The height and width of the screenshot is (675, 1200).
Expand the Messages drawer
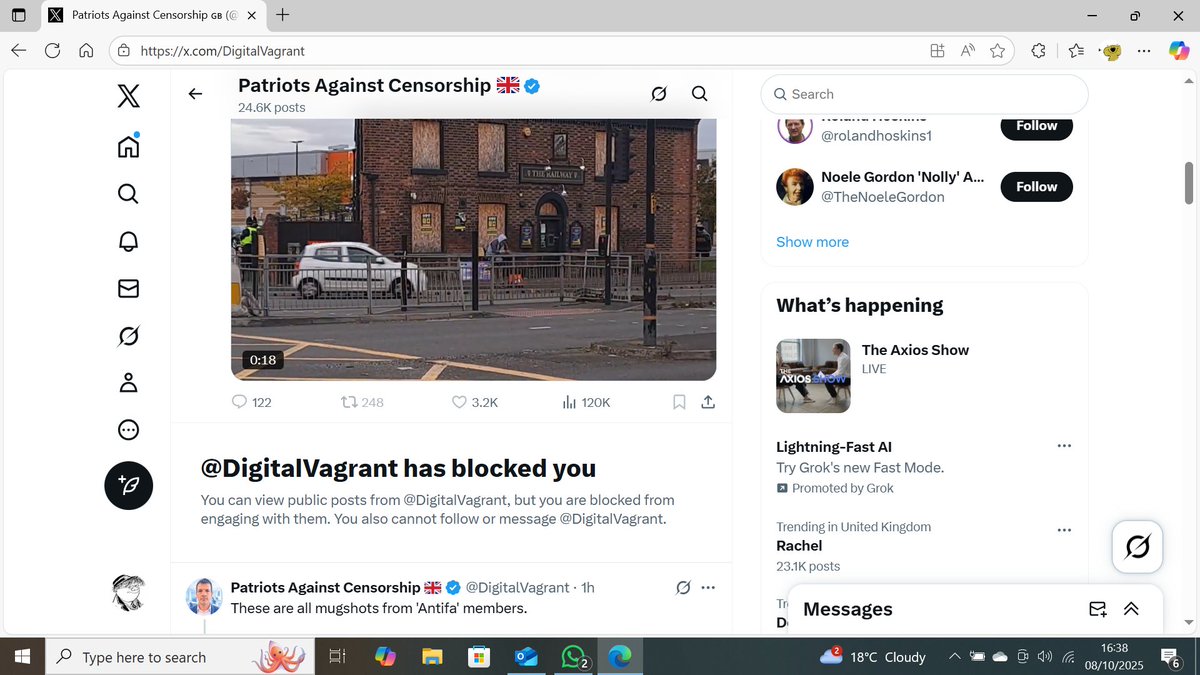coord(1131,609)
